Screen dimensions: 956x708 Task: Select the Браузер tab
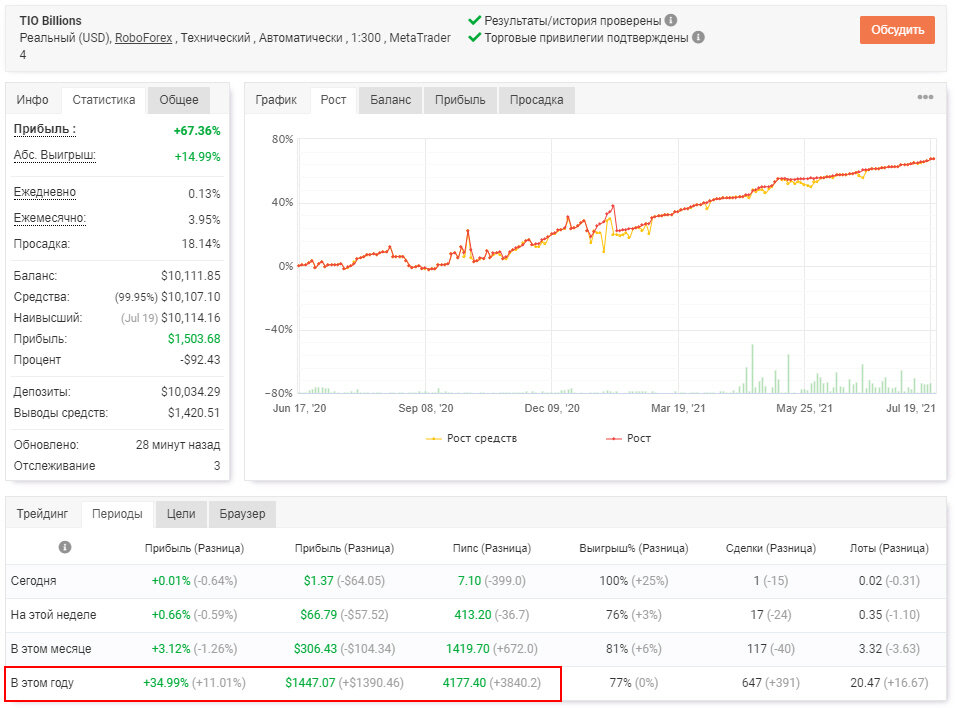click(242, 514)
